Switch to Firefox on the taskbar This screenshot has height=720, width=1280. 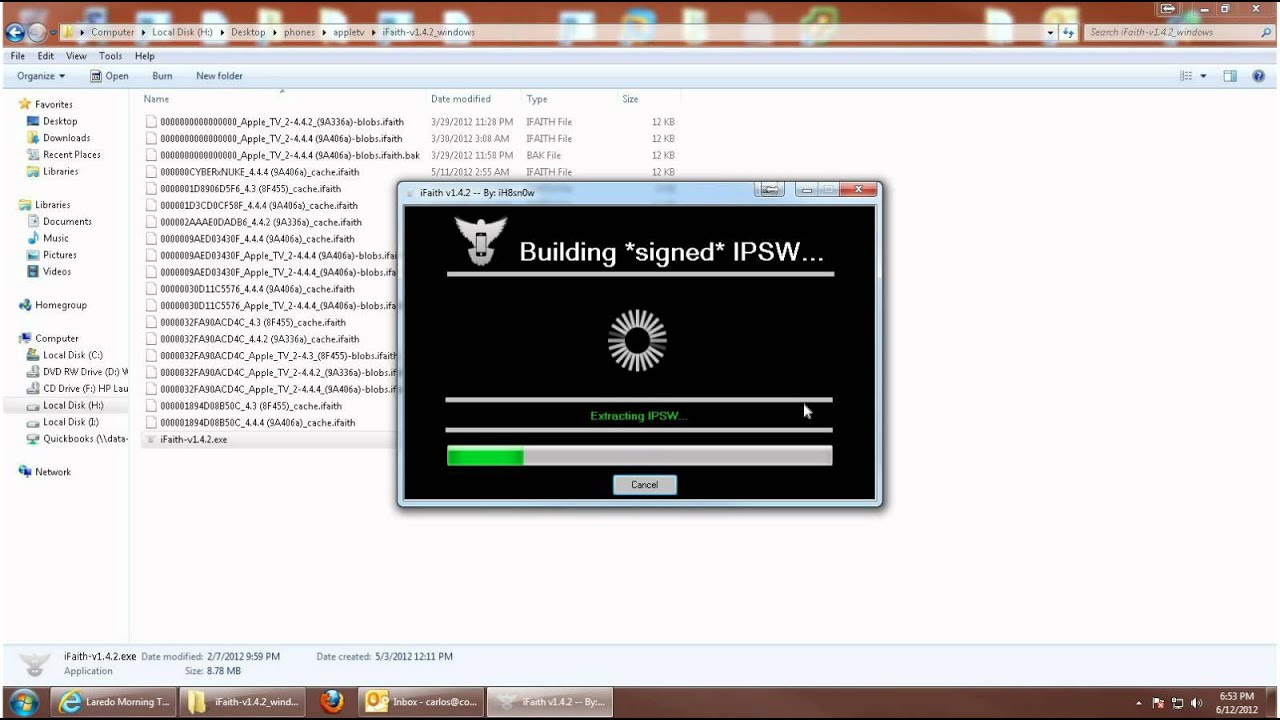(x=333, y=702)
